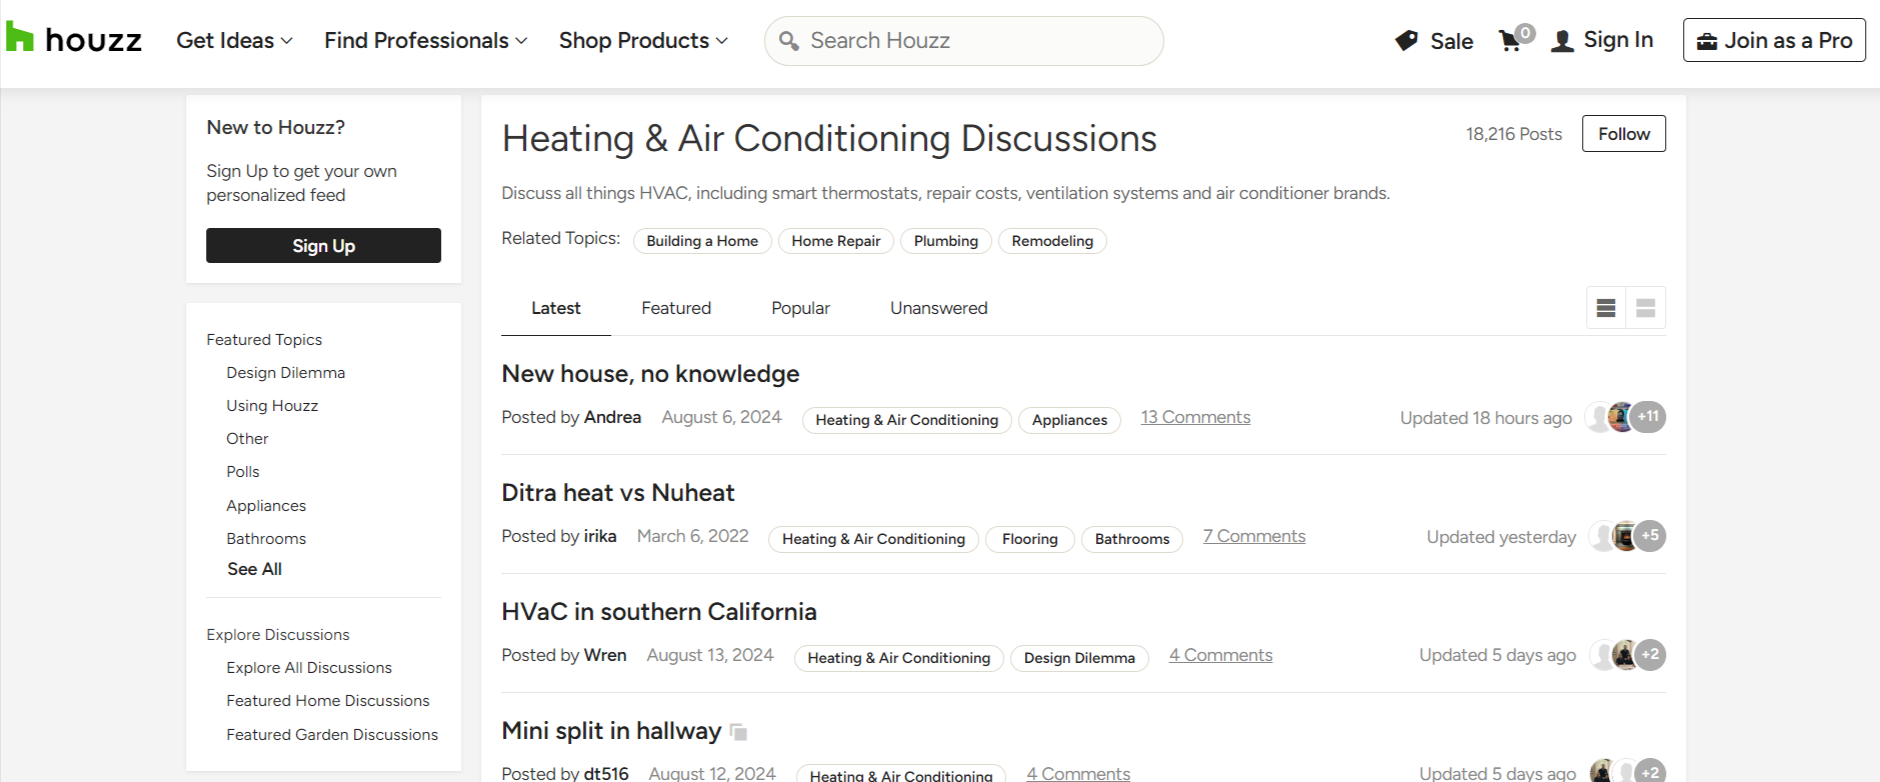
Task: Open the Home Repair topic
Action: (836, 241)
